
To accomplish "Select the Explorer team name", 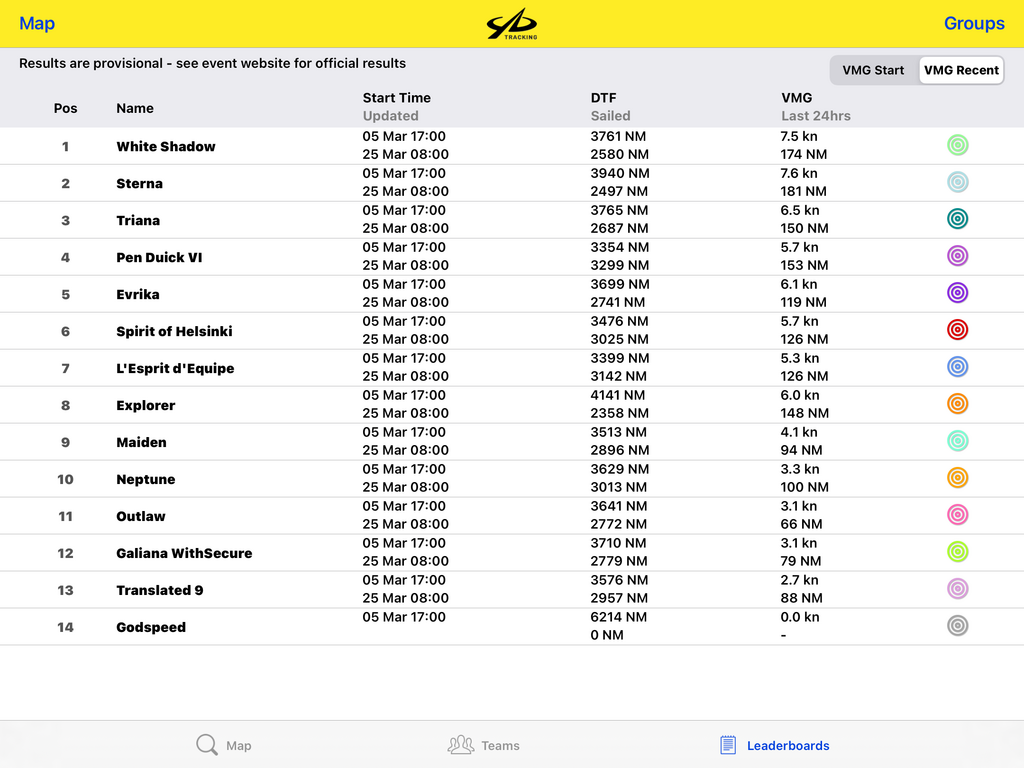I will tap(146, 406).
